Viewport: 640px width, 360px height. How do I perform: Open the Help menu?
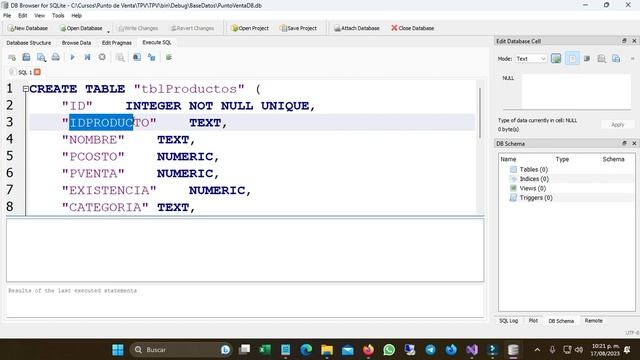coord(76,16)
